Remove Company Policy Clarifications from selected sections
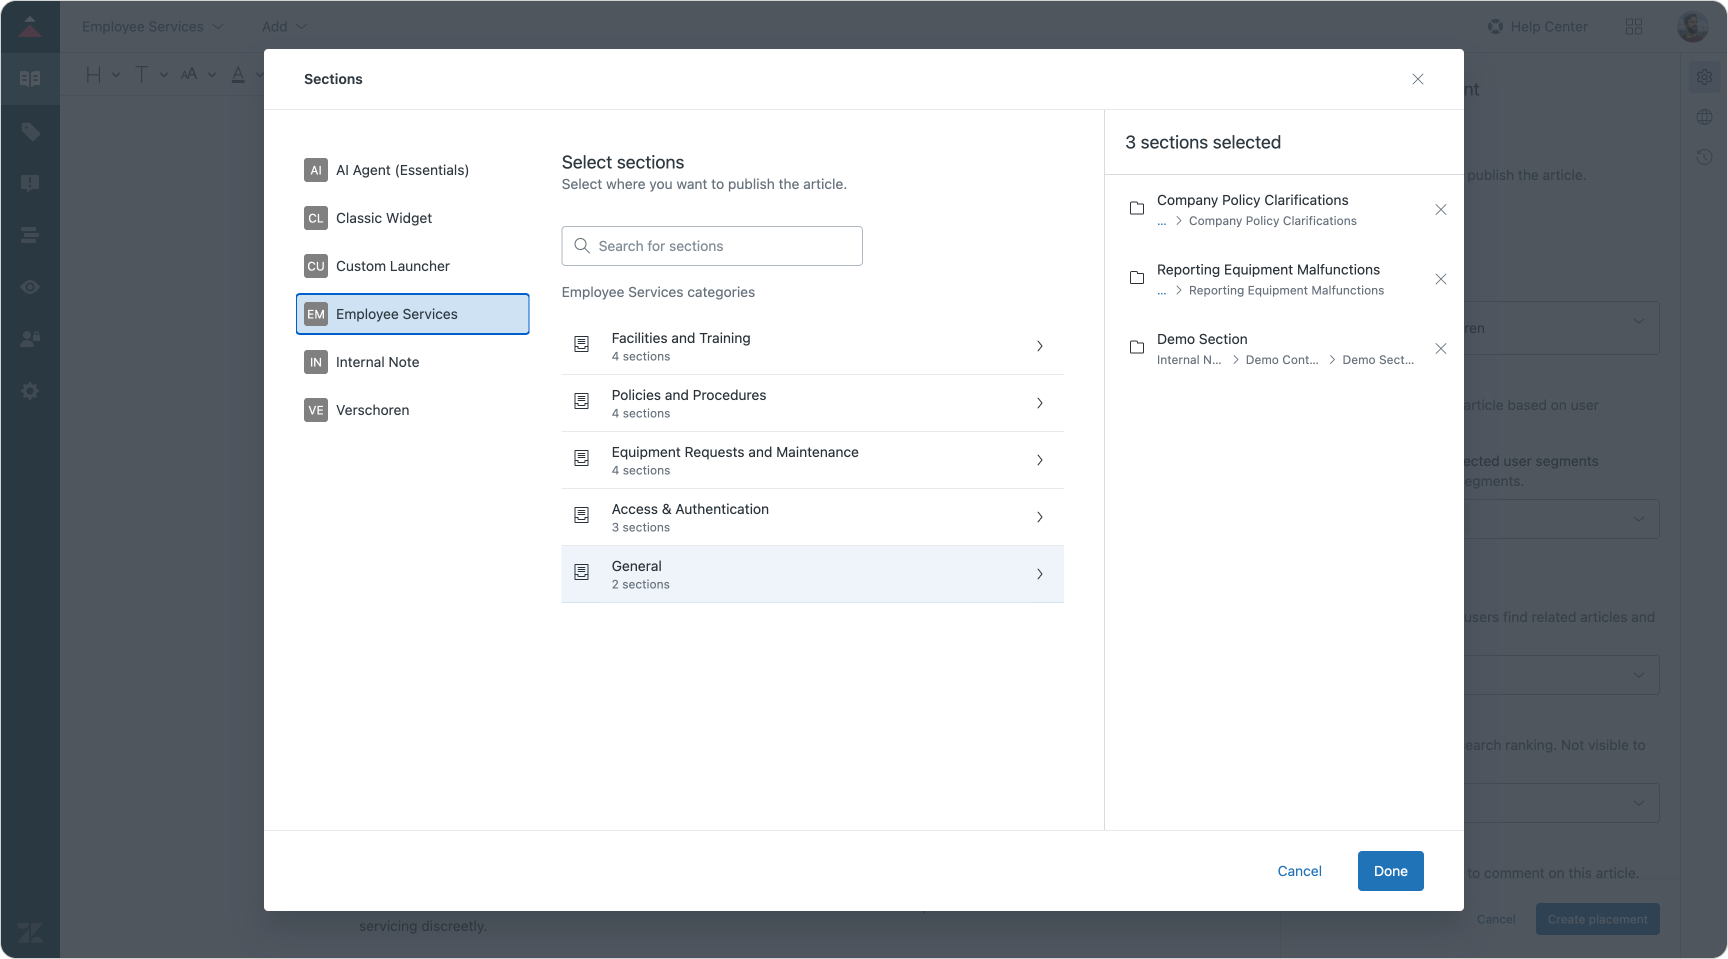Screen dimensions: 1728x959 tap(1440, 210)
